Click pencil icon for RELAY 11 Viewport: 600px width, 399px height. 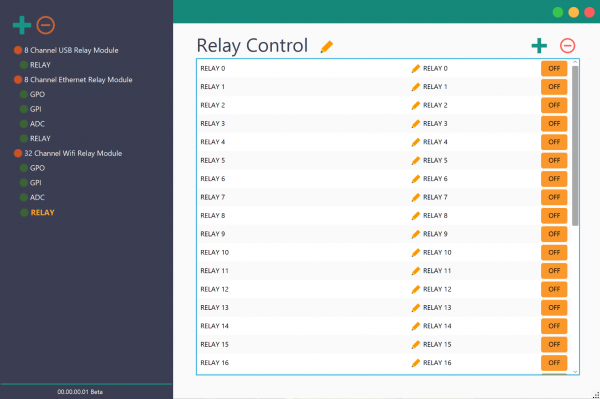point(416,271)
